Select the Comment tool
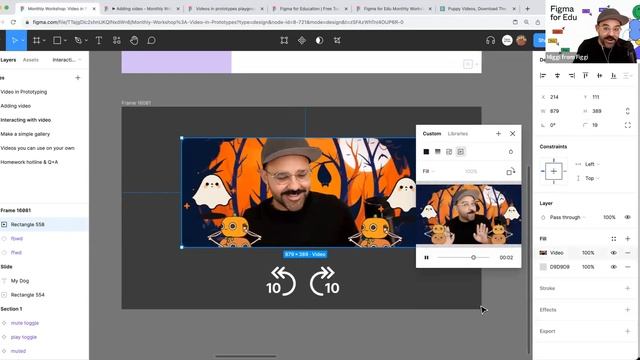640x360 pixels. [x=151, y=40]
